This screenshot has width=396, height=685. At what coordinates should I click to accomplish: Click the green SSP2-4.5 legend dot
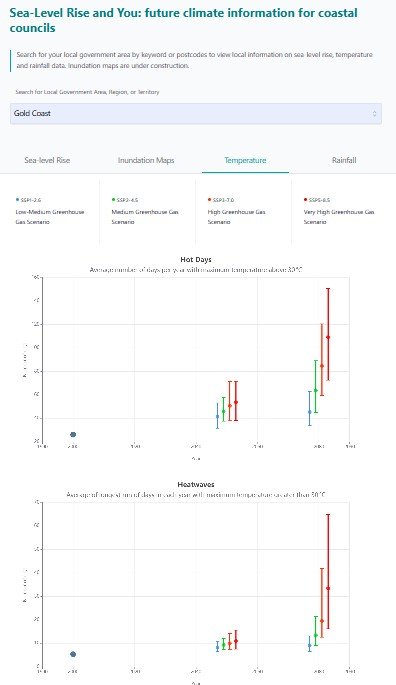pyautogui.click(x=113, y=200)
